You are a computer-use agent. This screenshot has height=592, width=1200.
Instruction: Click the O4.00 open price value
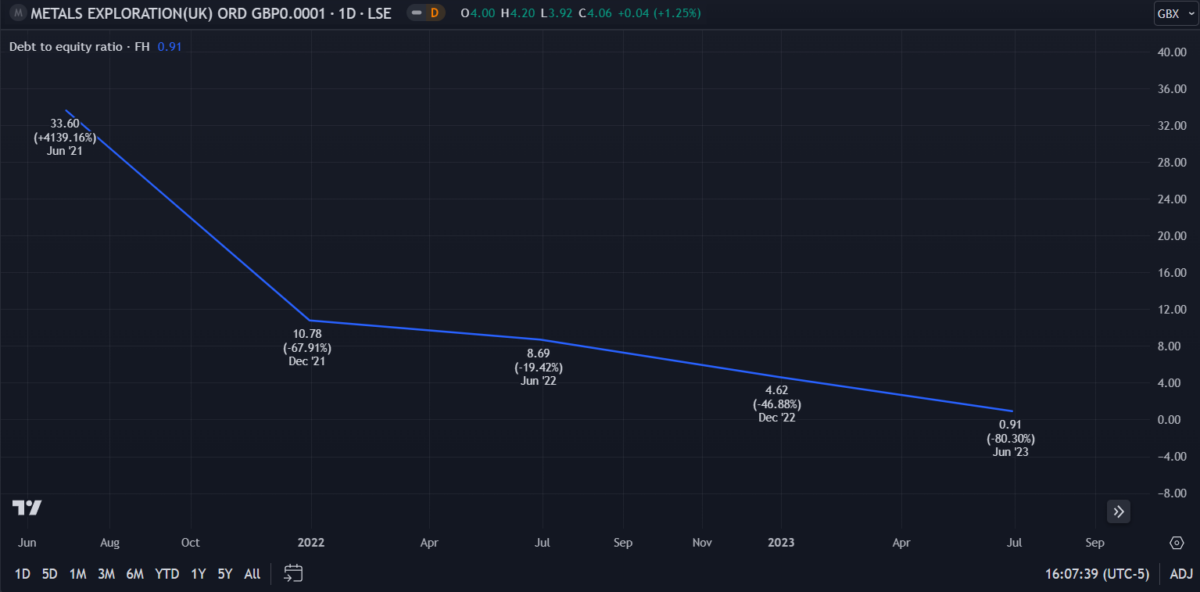point(477,13)
